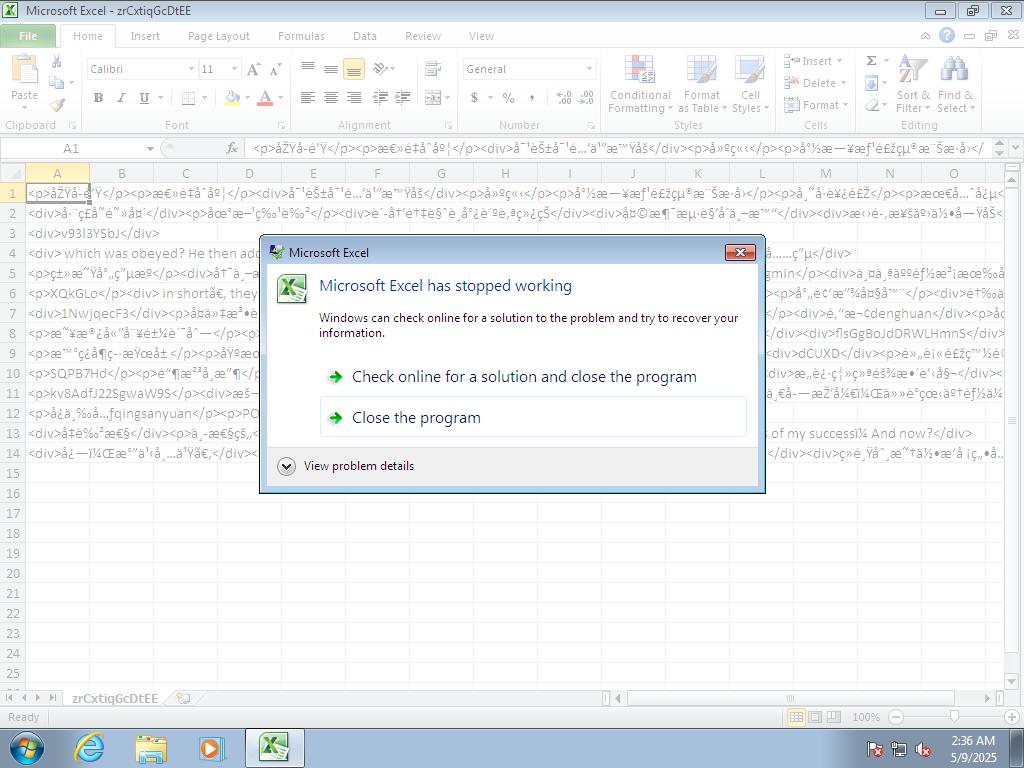This screenshot has width=1024, height=768.
Task: Open the Calibri font name dropdown
Action: [x=191, y=69]
